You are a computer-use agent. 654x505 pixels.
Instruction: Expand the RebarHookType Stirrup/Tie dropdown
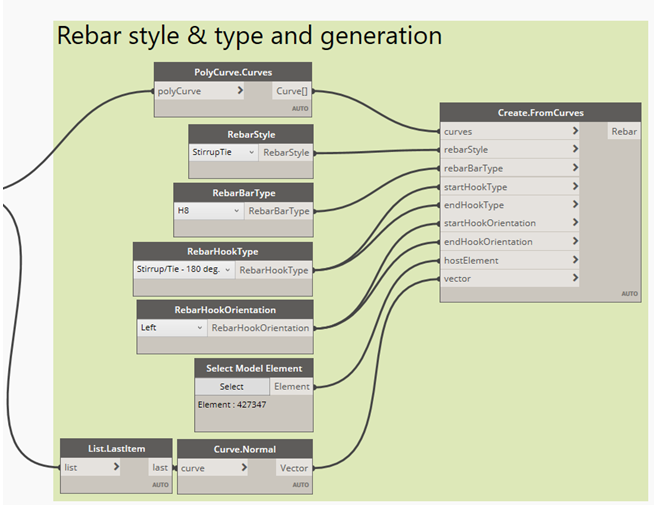[183, 269]
